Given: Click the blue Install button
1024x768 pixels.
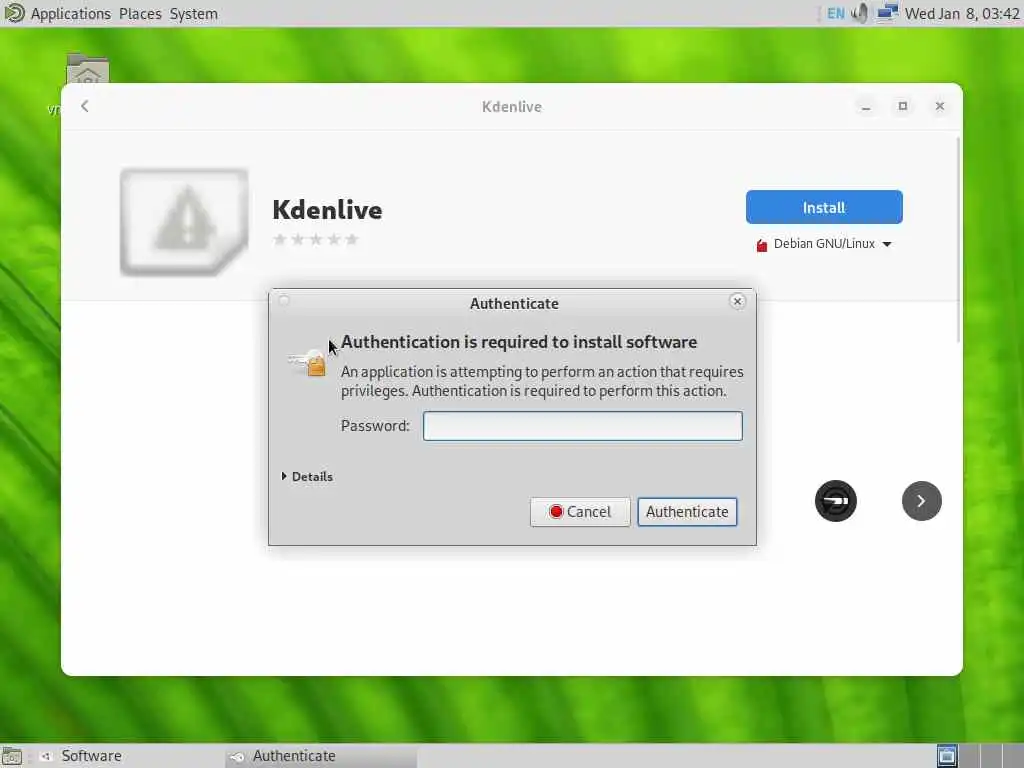Looking at the screenshot, I should coord(824,207).
